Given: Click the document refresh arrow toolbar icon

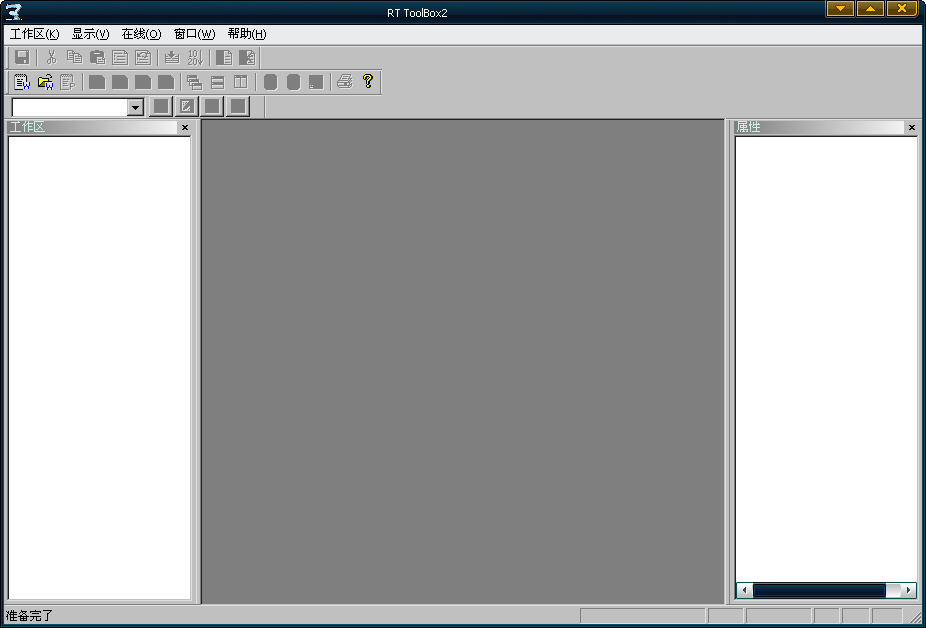Looking at the screenshot, I should 144,57.
